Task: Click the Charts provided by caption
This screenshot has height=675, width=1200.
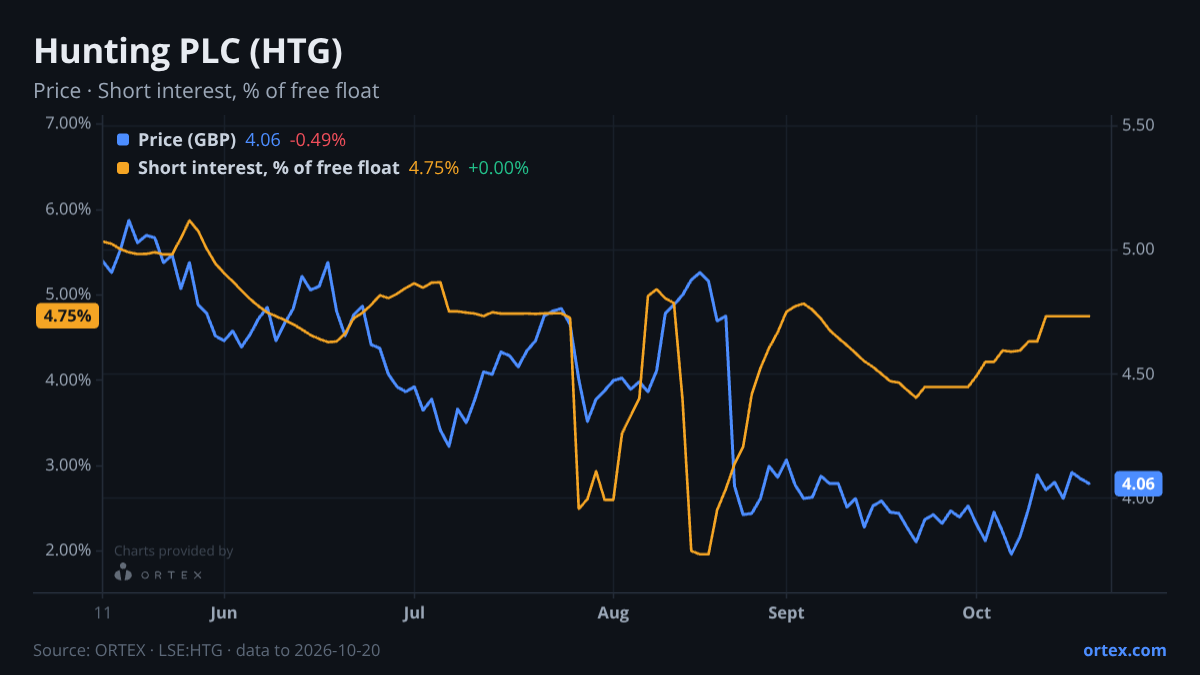Action: point(174,551)
